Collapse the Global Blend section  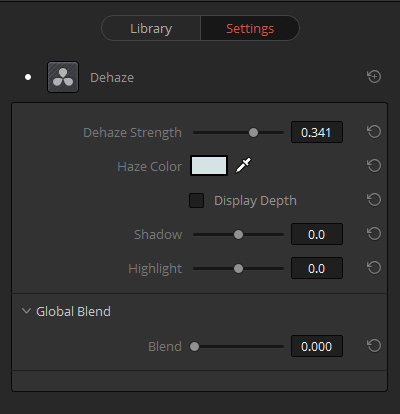pyautogui.click(x=26, y=311)
